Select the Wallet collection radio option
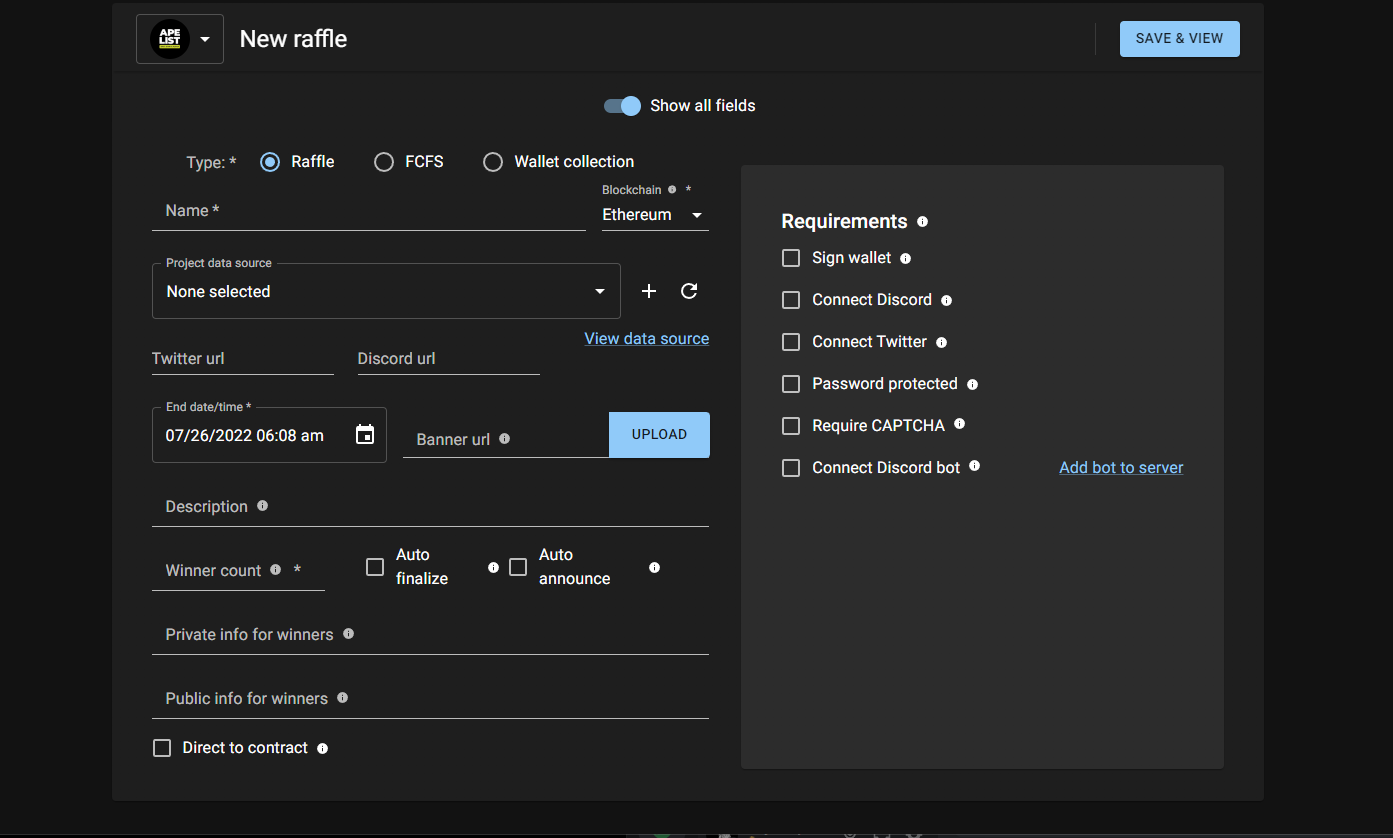Image resolution: width=1393 pixels, height=838 pixels. click(493, 162)
